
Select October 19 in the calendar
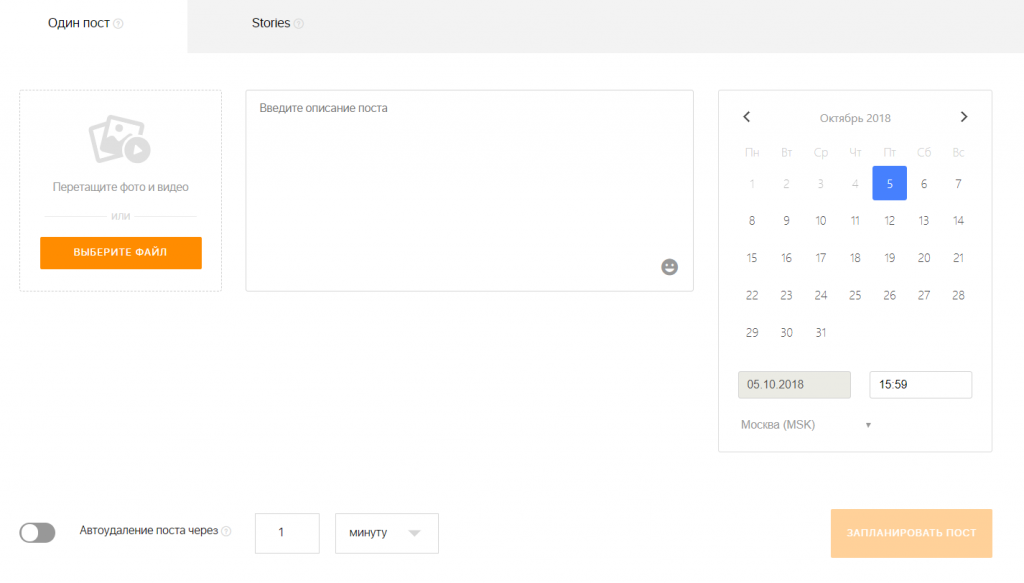(x=889, y=258)
